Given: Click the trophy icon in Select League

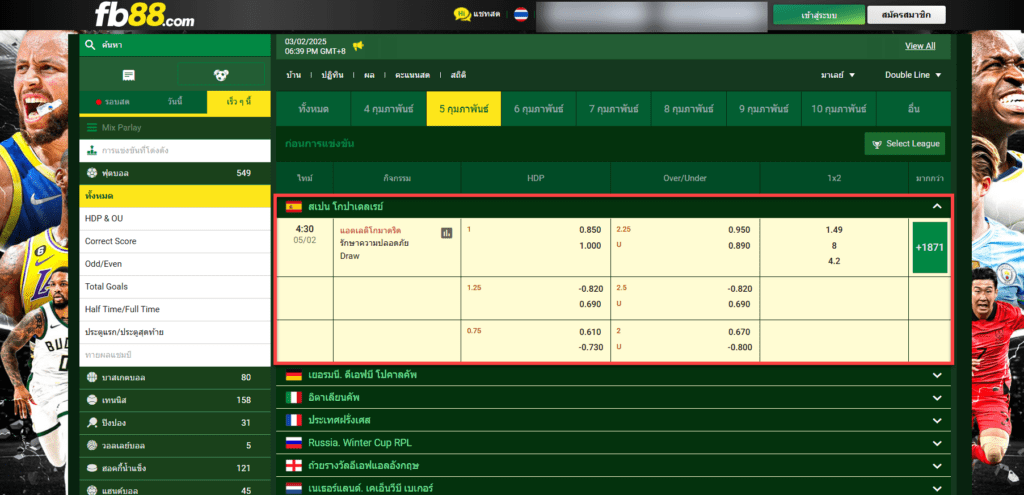Looking at the screenshot, I should pyautogui.click(x=876, y=144).
